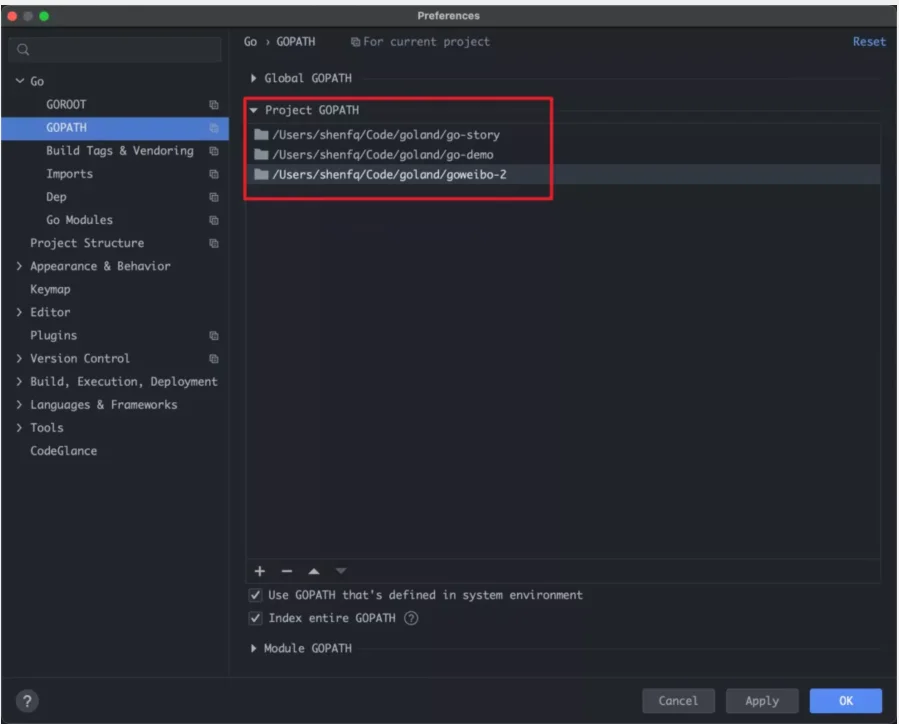Screen dimensions: 899x724
Task: Expand Appearance & Behavior chevron
Action: tap(19, 266)
